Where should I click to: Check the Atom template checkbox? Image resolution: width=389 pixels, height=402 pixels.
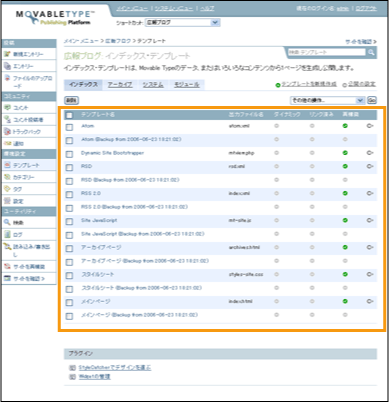(x=69, y=127)
